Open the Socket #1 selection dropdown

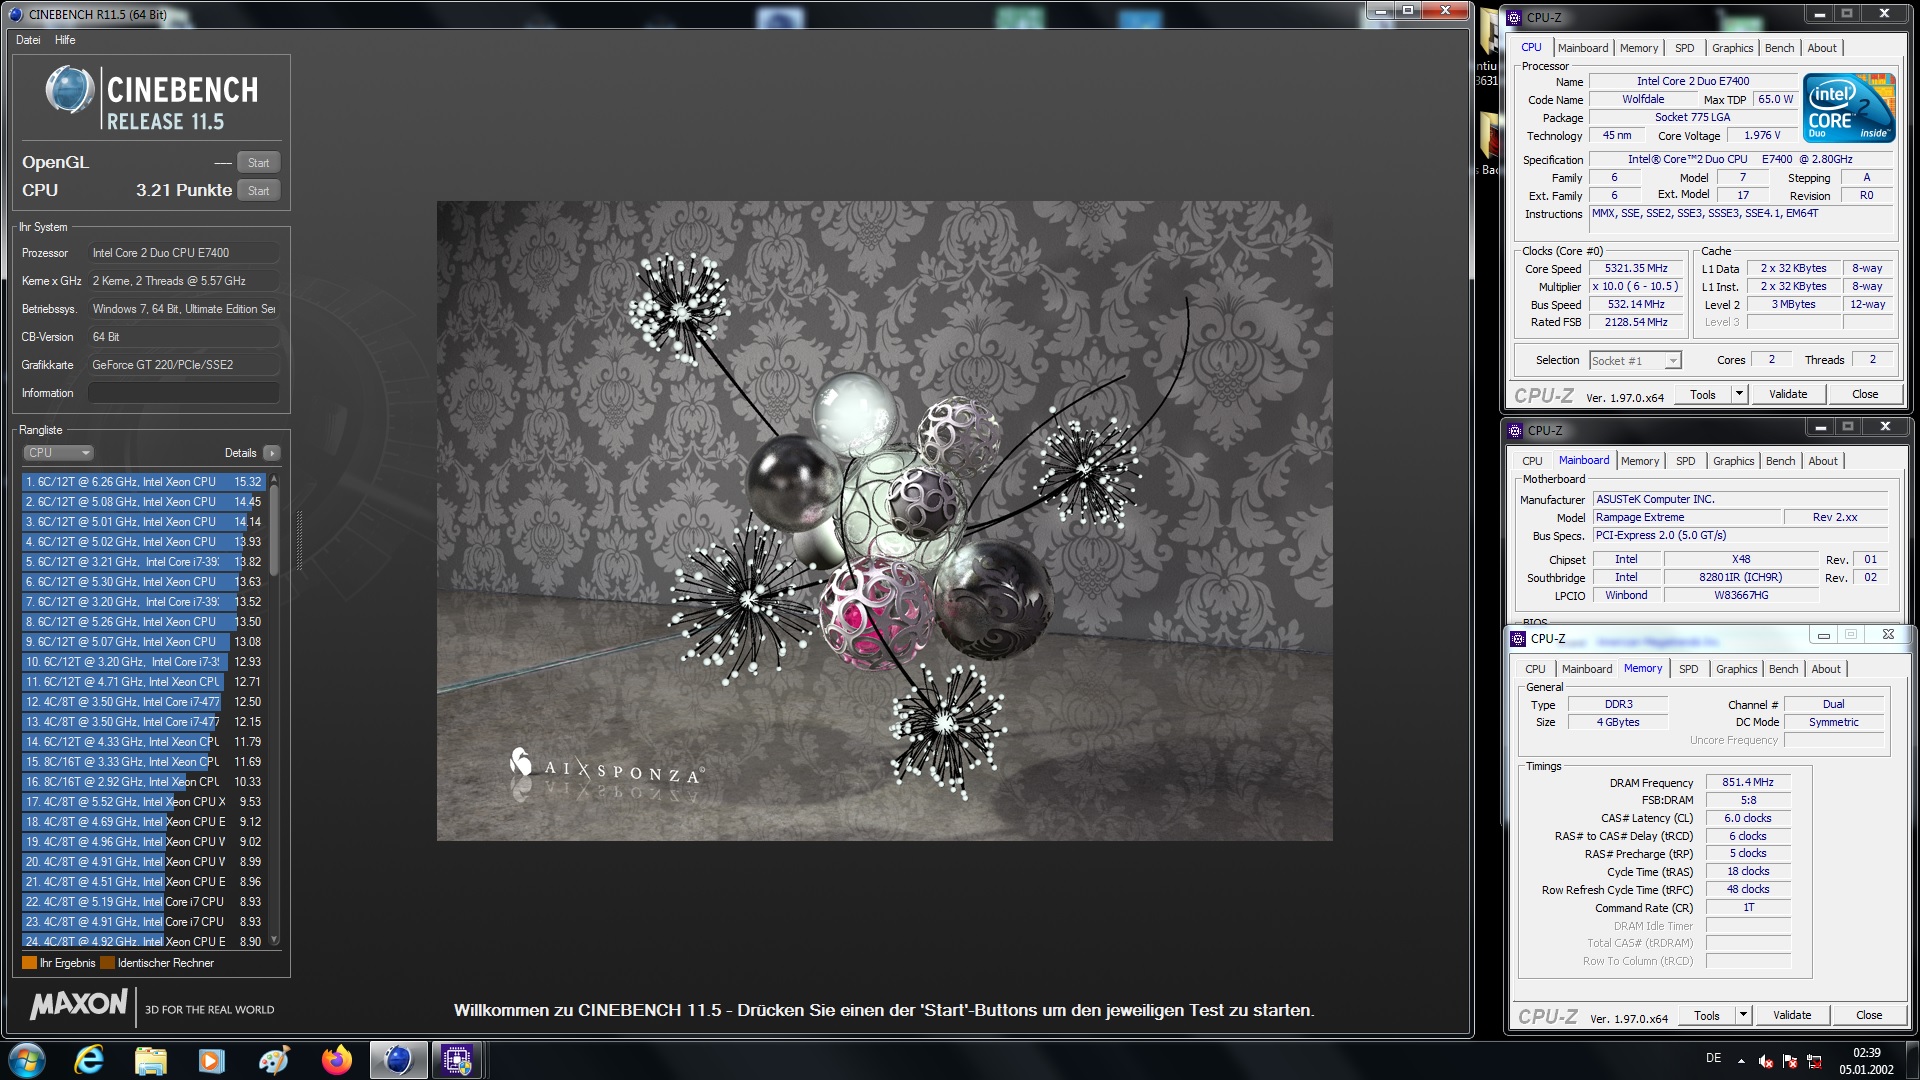coord(1636,361)
